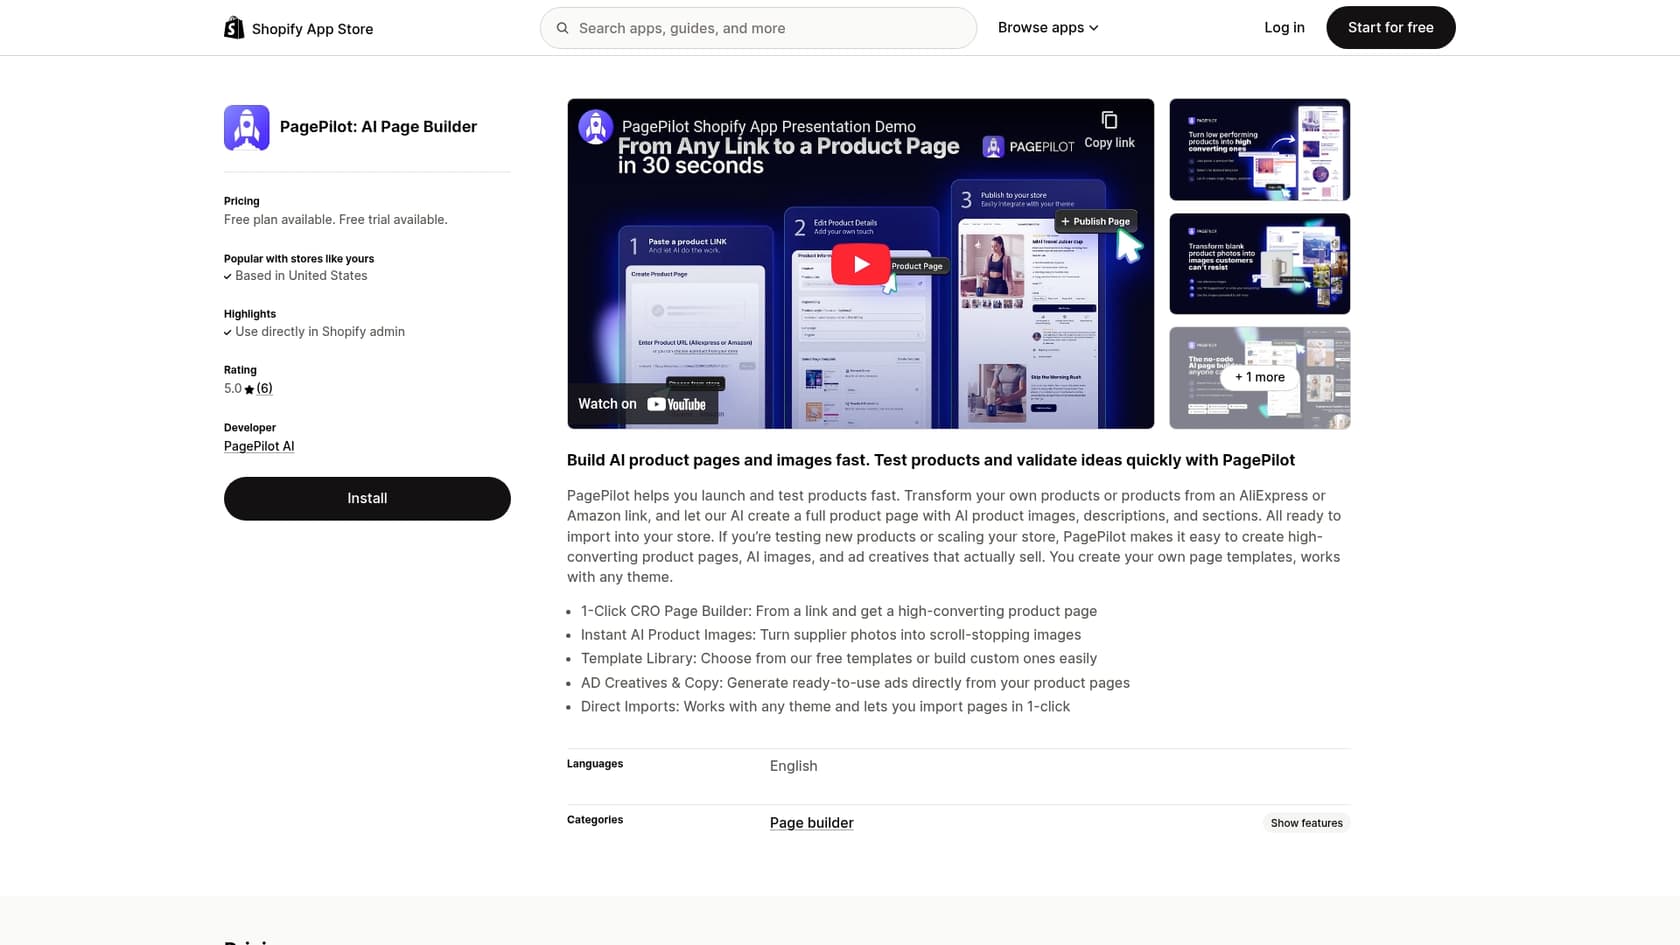
Task: Click the magnifier icon in the search bar
Action: coord(562,28)
